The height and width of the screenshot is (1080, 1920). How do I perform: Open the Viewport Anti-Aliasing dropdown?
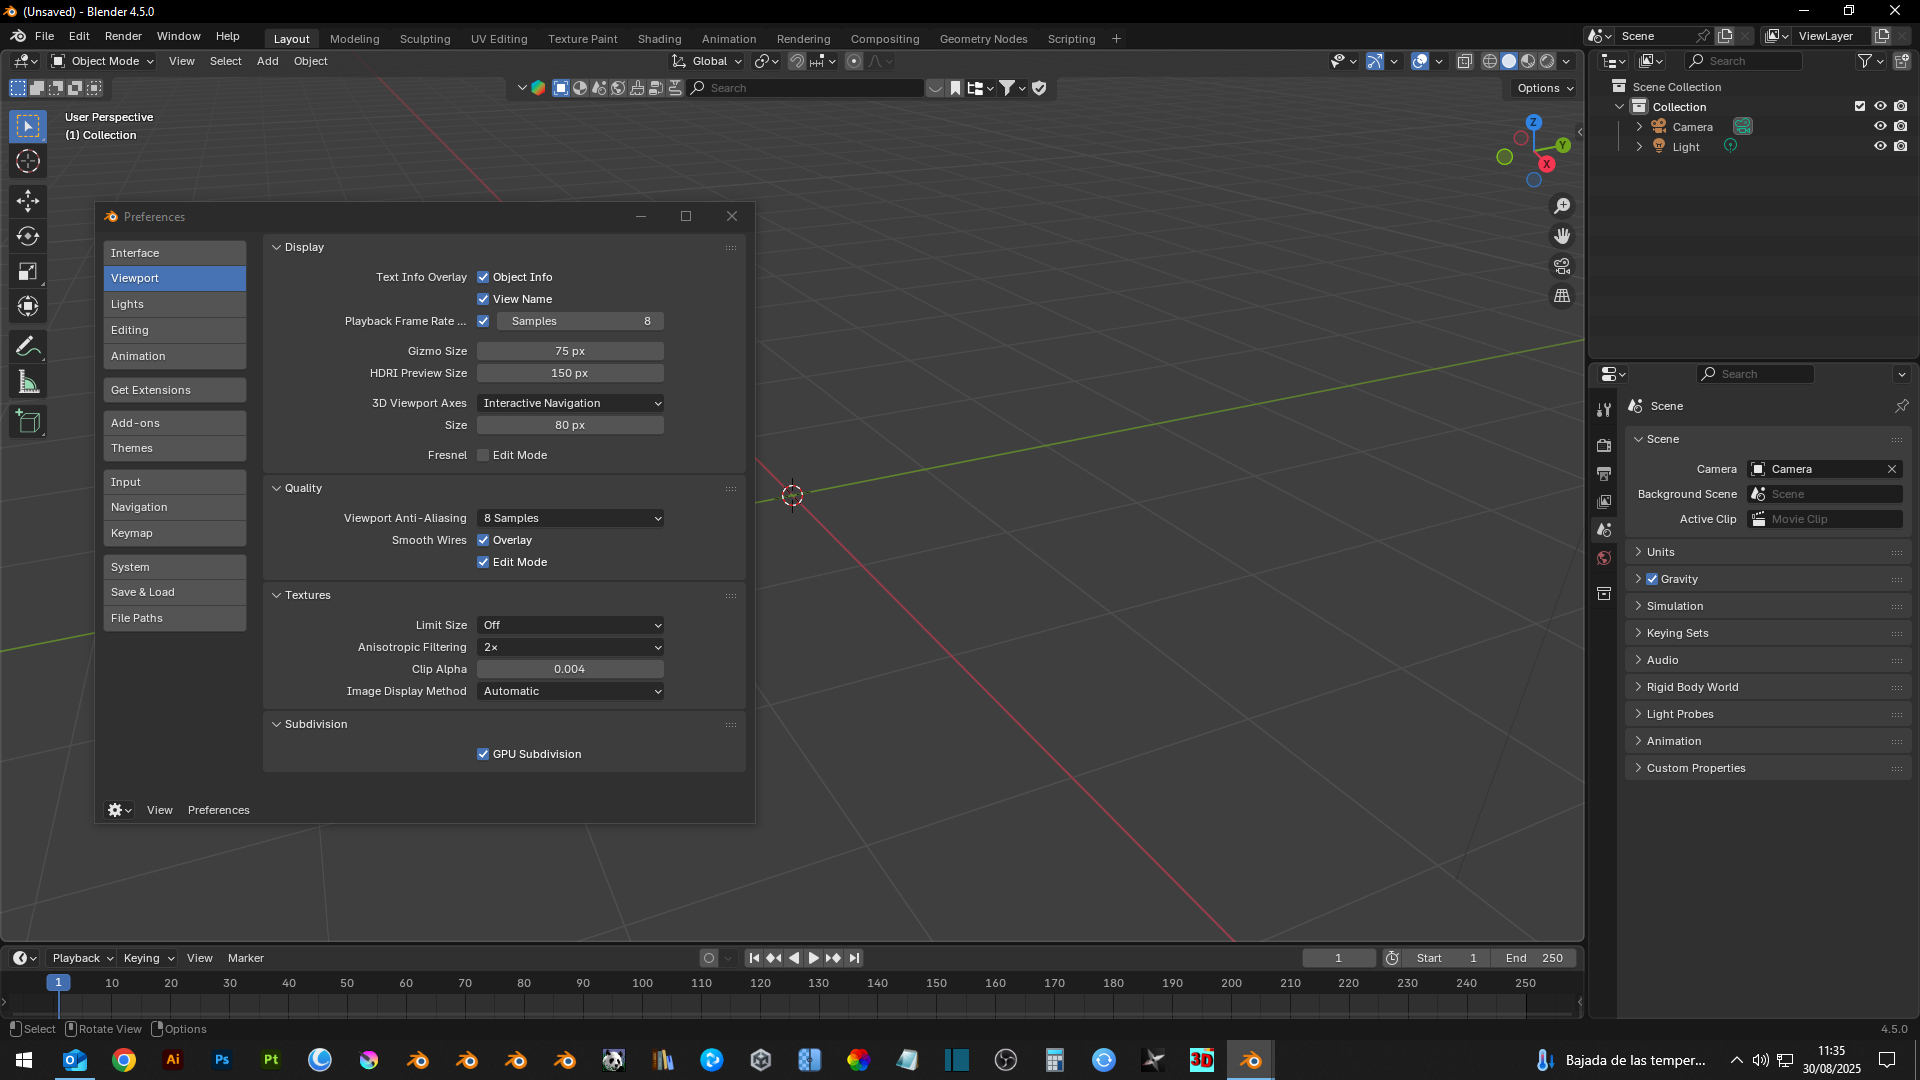(x=570, y=518)
